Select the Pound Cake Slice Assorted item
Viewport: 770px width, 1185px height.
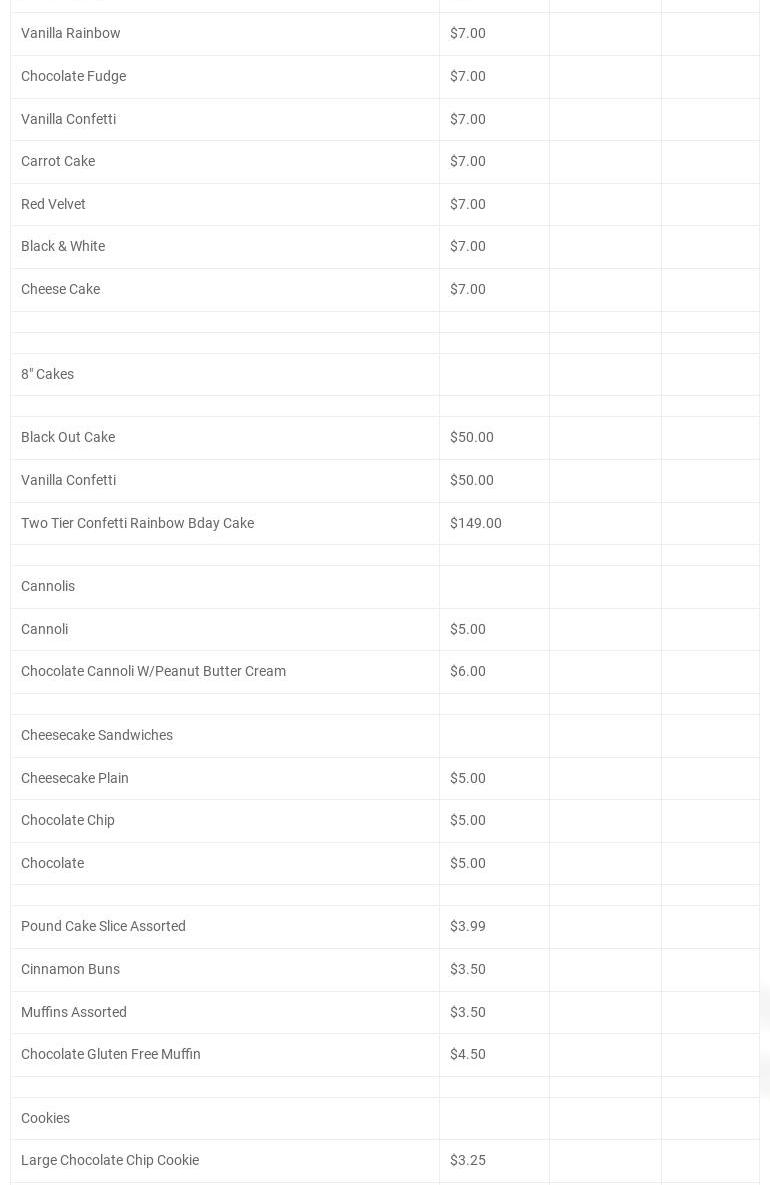(x=103, y=926)
